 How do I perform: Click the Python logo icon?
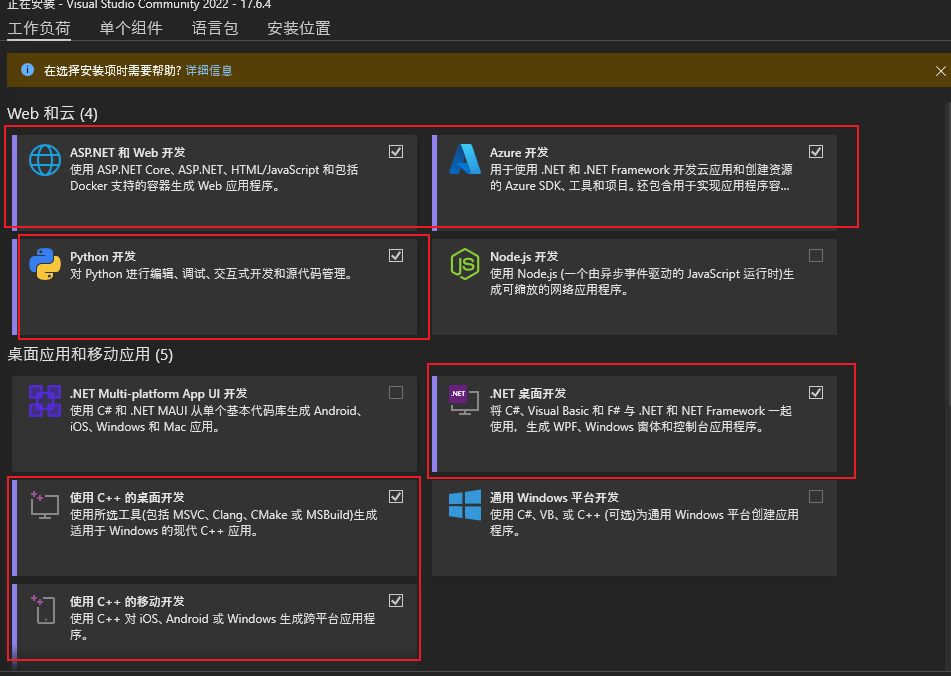[45, 264]
